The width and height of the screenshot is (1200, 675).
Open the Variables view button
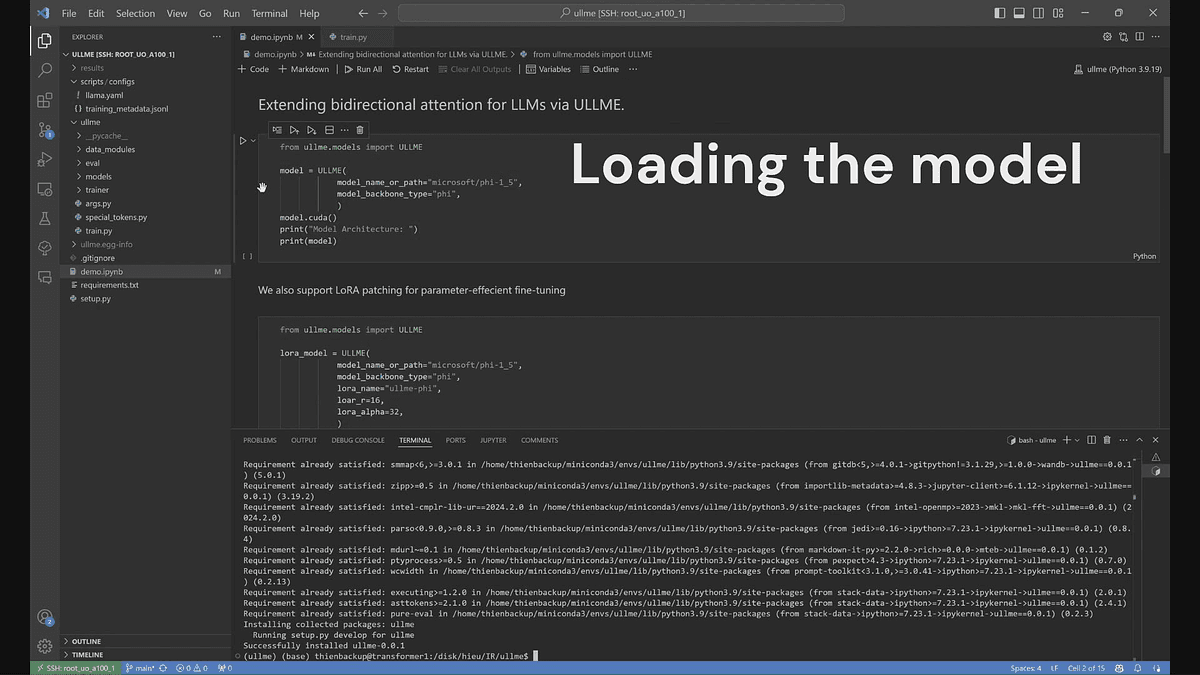click(548, 69)
